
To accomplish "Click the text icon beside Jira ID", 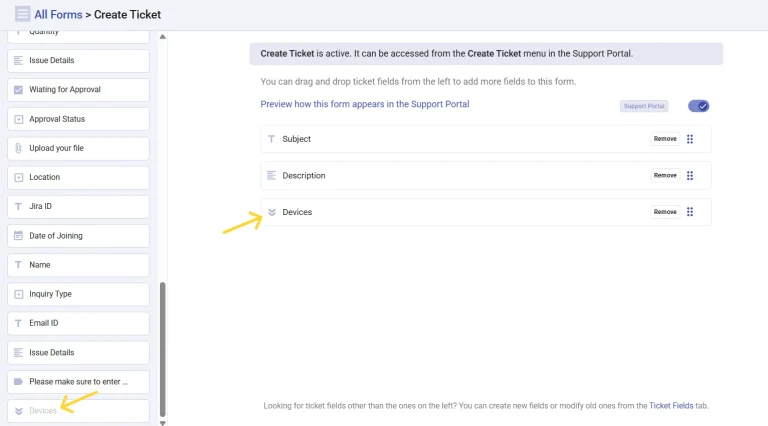I will [x=19, y=206].
